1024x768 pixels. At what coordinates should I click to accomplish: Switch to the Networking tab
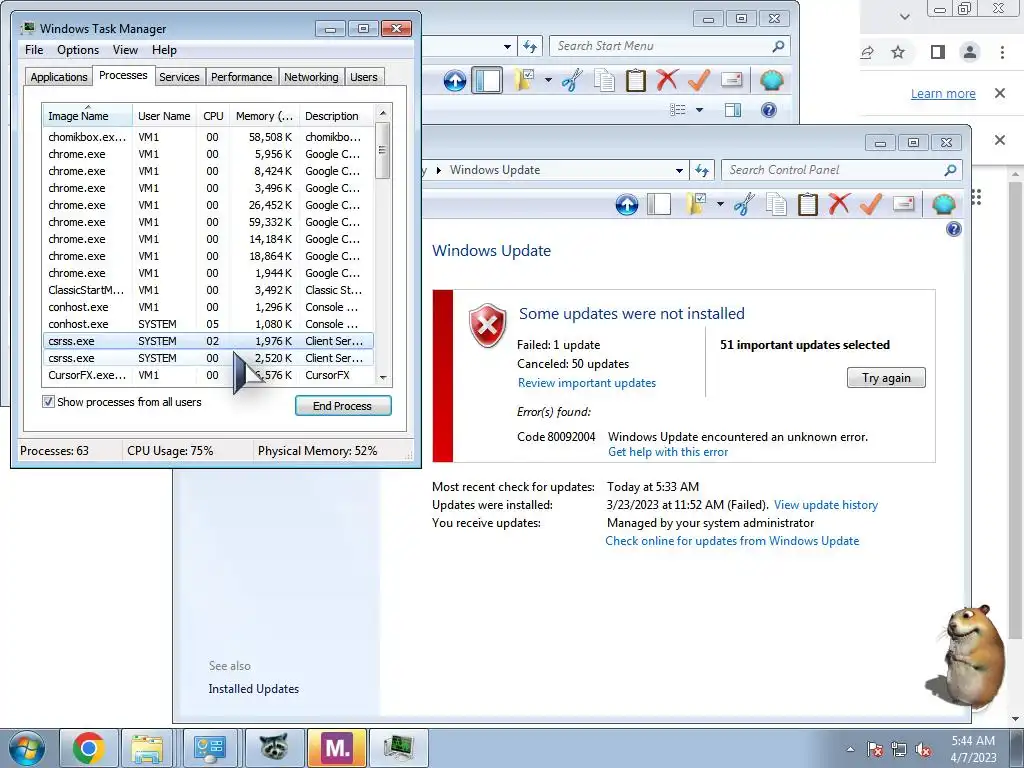[312, 77]
